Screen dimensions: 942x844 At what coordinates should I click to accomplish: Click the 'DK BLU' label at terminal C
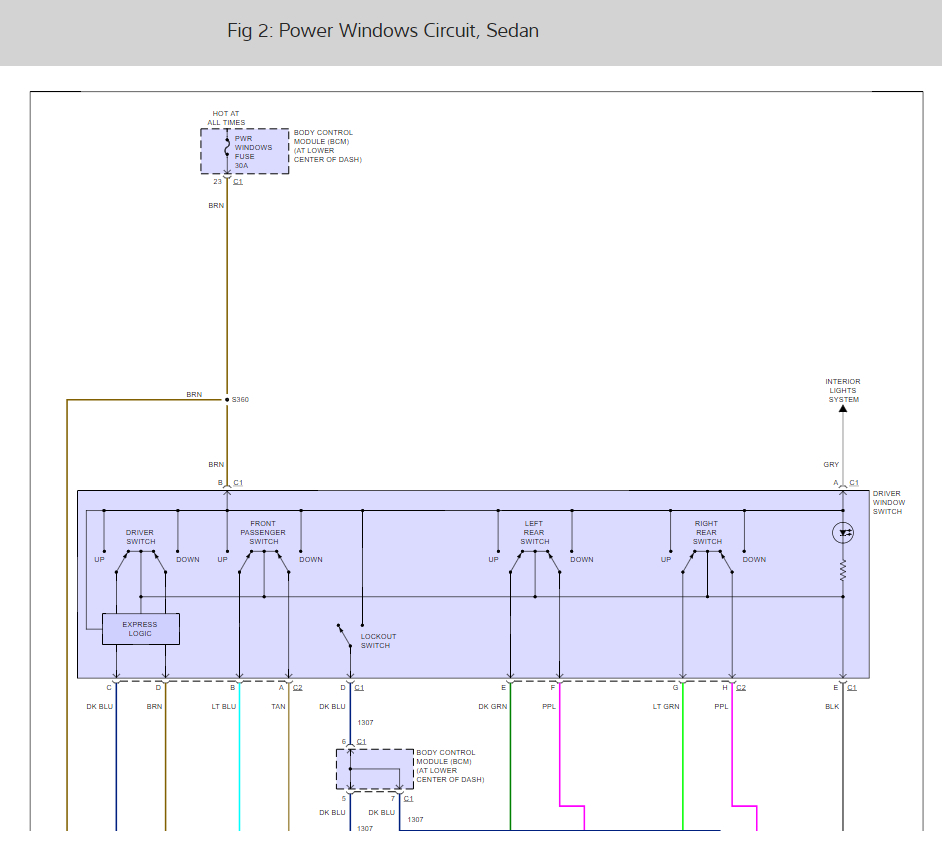(x=100, y=706)
